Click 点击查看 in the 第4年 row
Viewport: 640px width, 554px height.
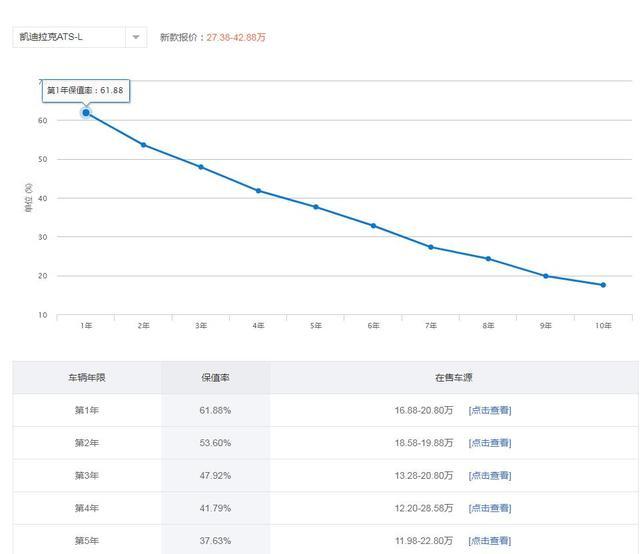(490, 508)
